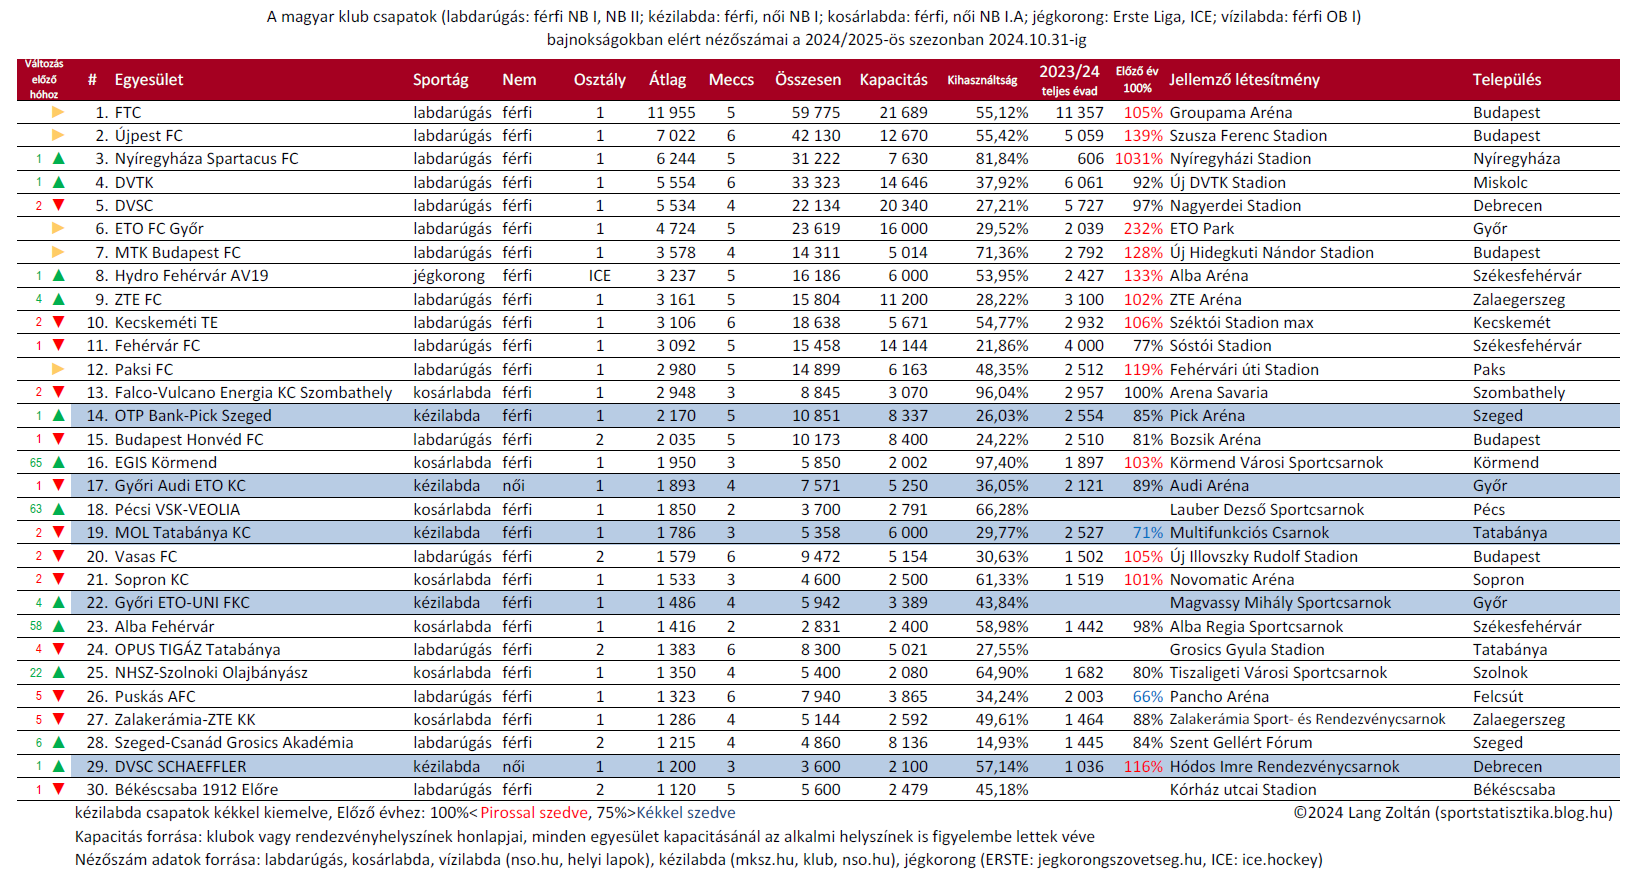
Task: Click the Egyesület column header
Action: (149, 80)
